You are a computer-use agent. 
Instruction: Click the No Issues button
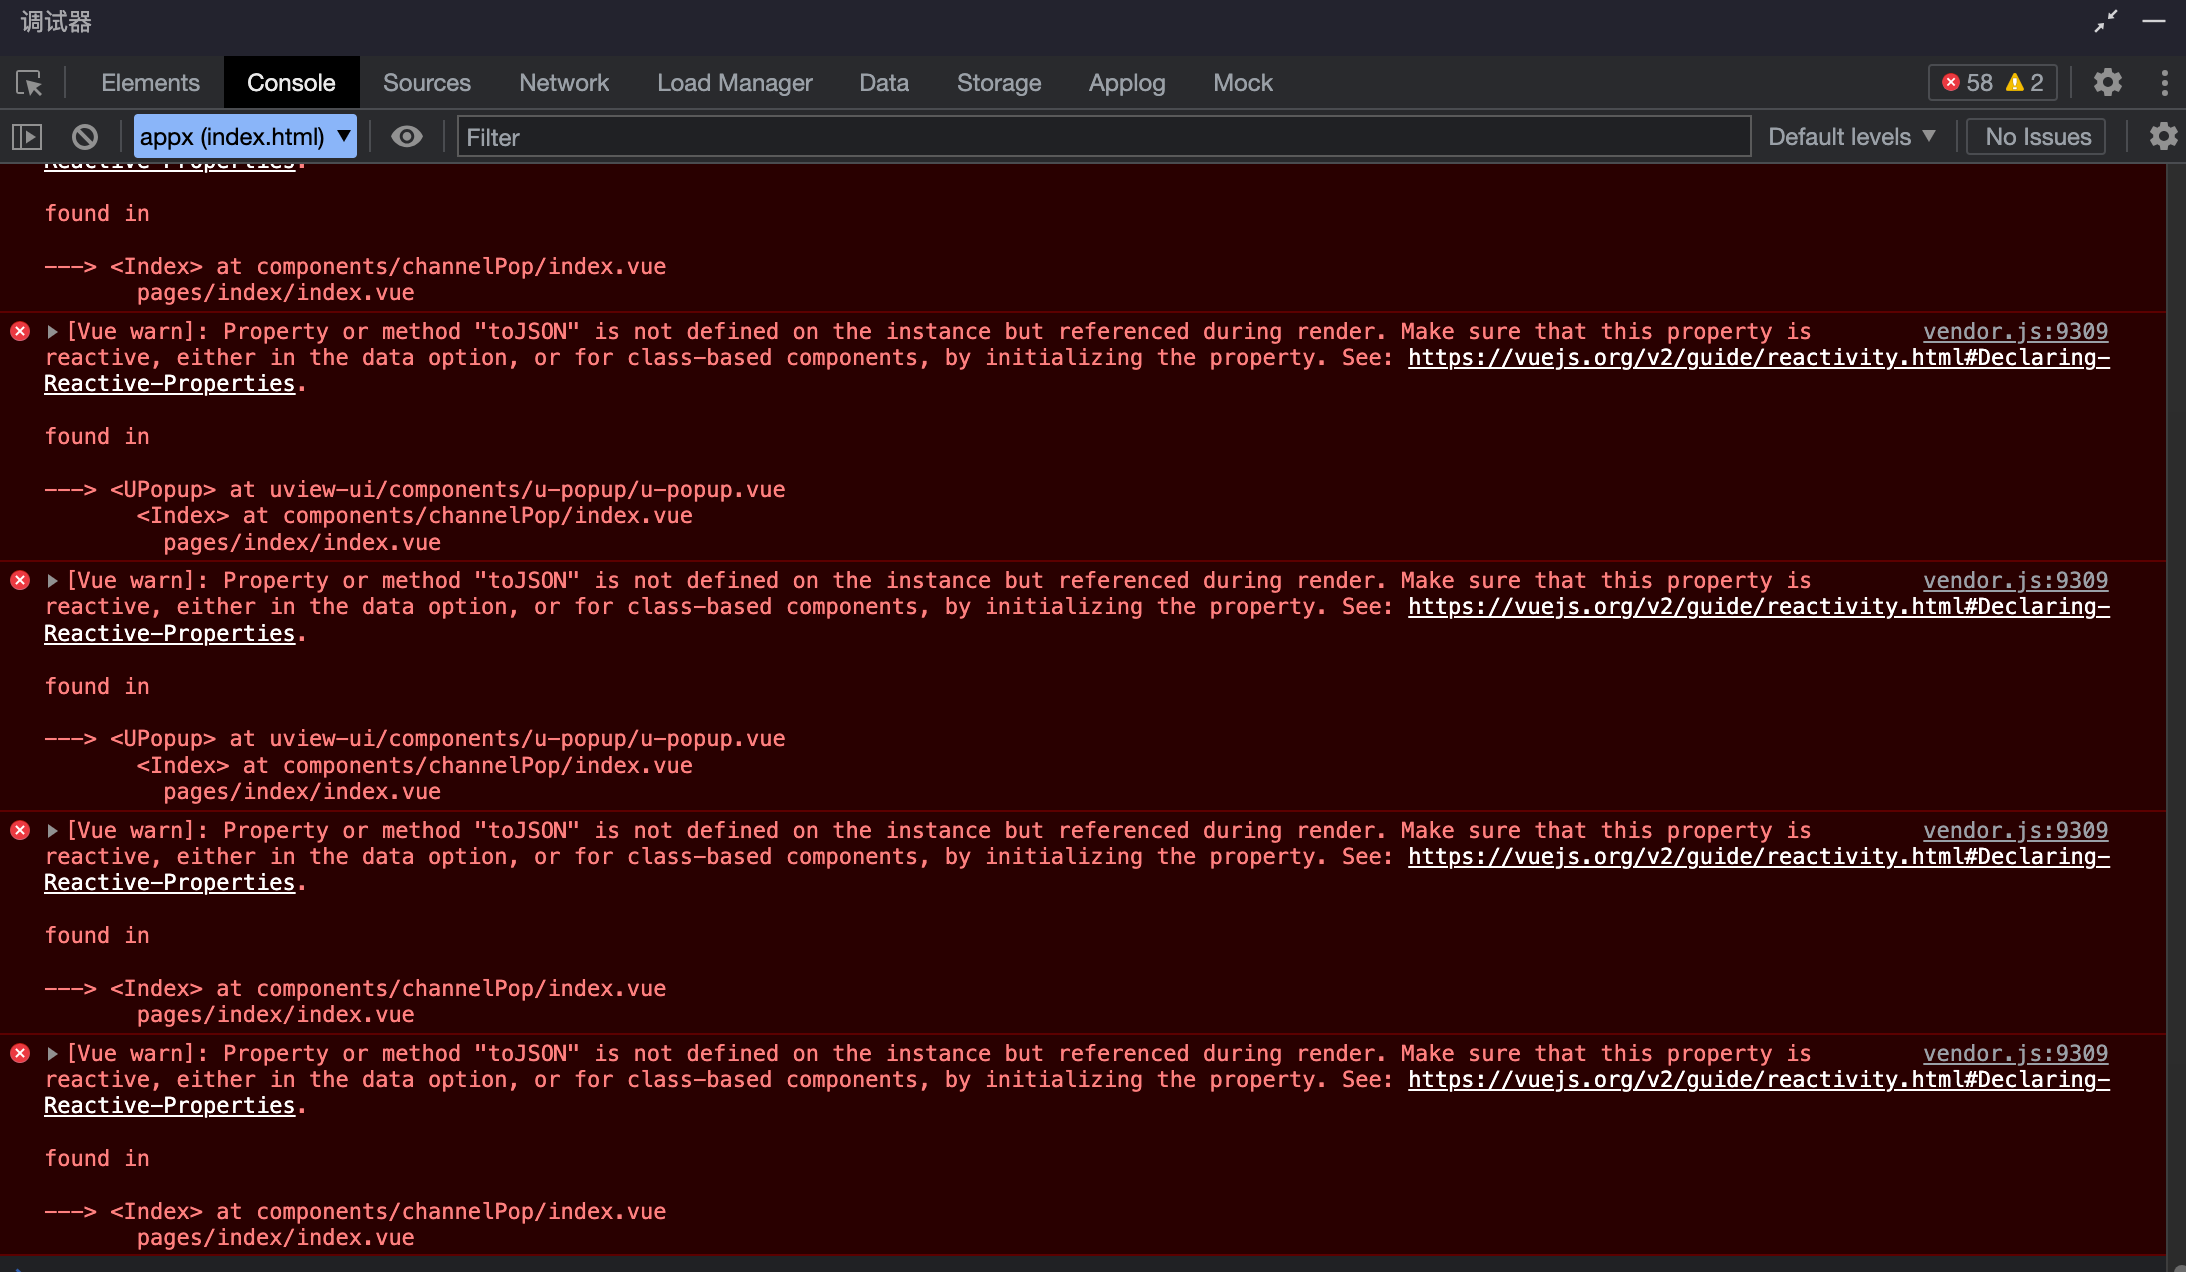[x=2037, y=137]
